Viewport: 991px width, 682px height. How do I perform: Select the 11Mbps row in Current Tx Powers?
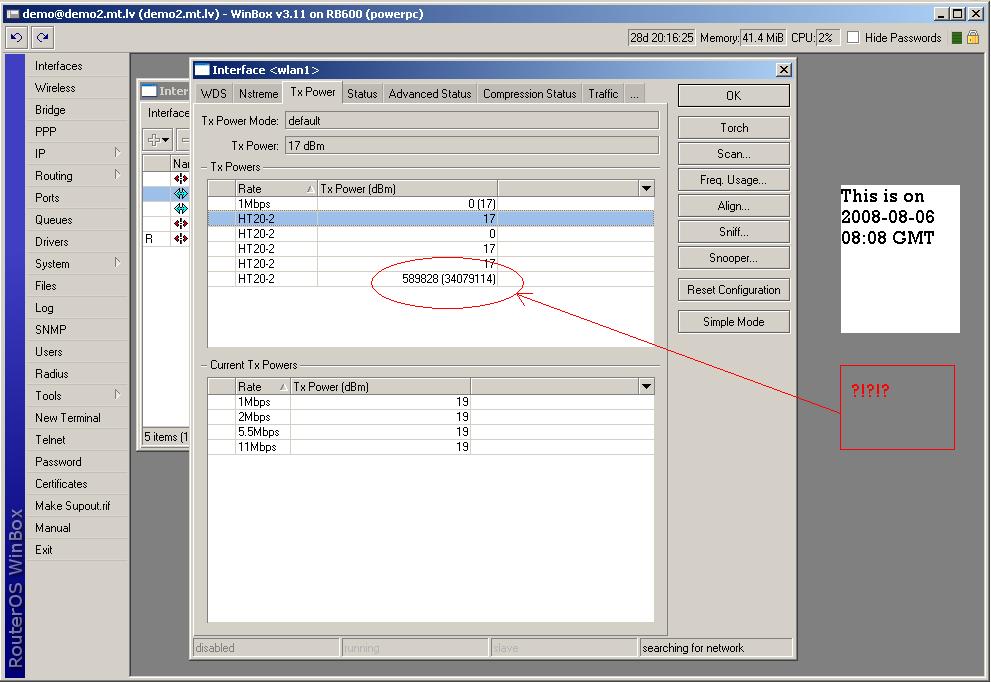(430, 447)
